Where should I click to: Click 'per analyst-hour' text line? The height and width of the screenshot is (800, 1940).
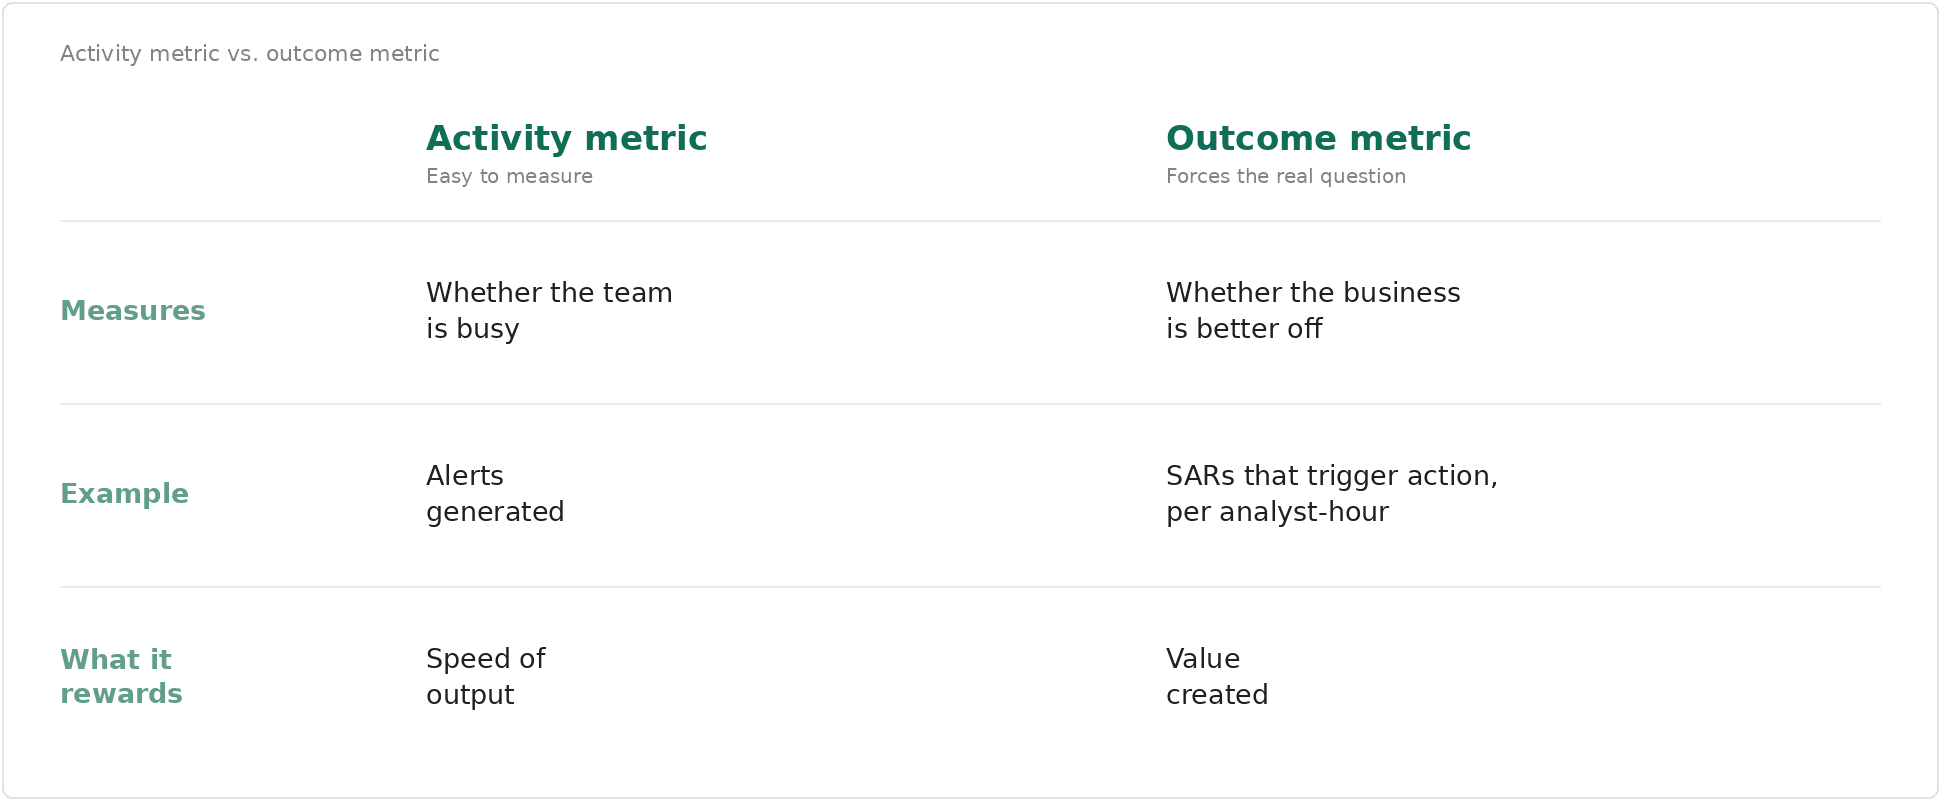1277,513
